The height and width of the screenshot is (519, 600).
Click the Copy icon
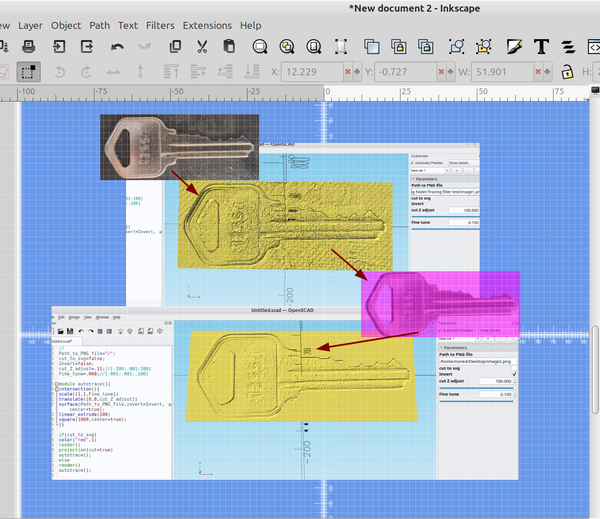[x=175, y=47]
